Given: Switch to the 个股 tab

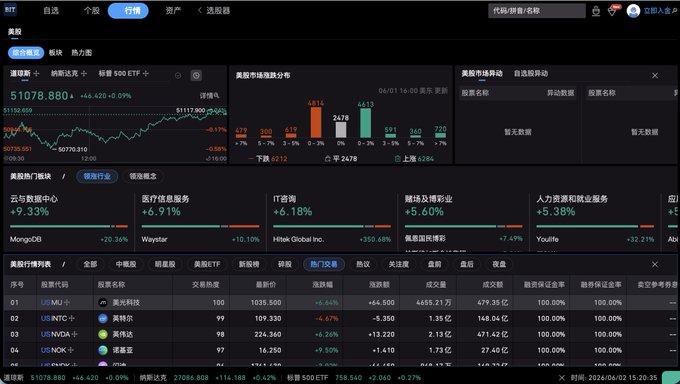Looking at the screenshot, I should coord(92,10).
